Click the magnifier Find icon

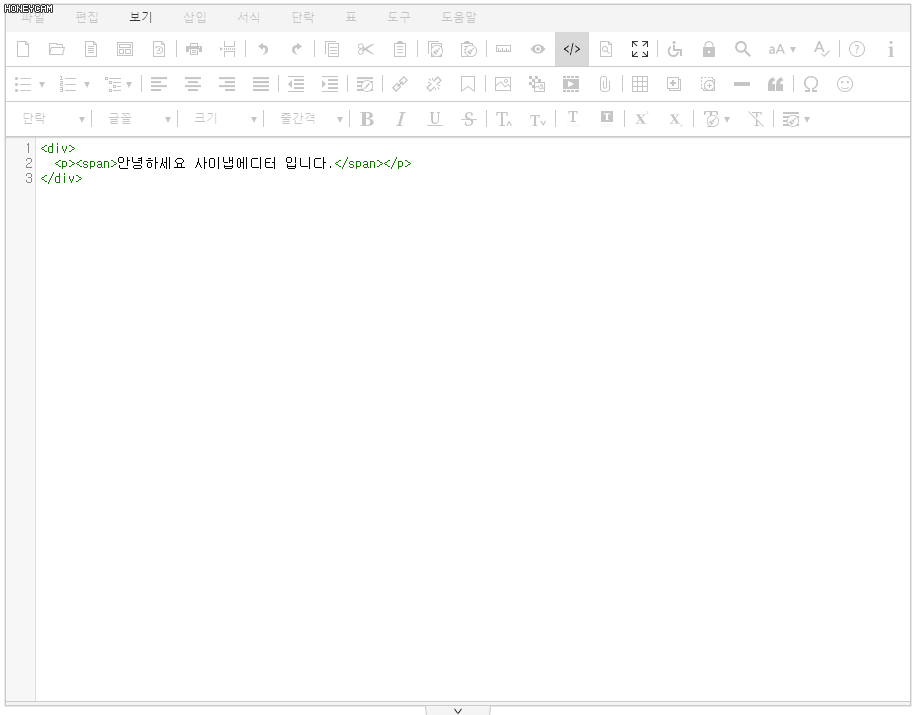point(742,49)
